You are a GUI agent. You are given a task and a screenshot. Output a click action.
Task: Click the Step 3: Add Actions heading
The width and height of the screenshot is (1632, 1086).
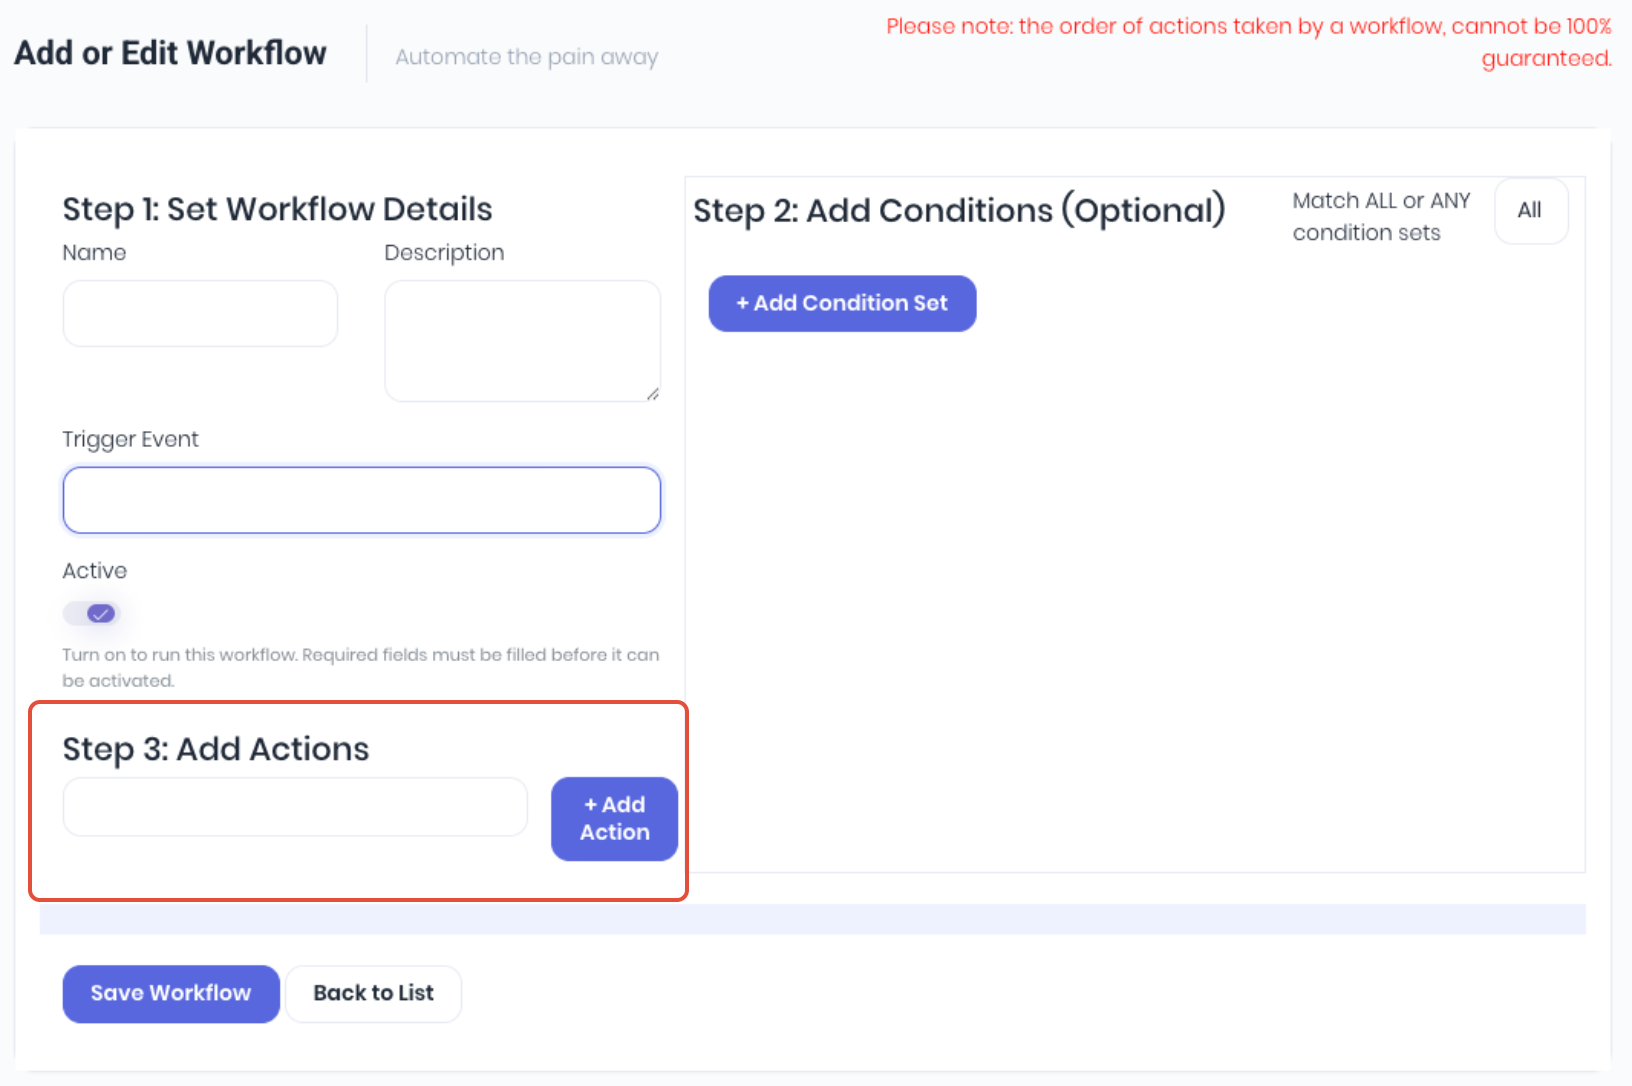pos(216,749)
